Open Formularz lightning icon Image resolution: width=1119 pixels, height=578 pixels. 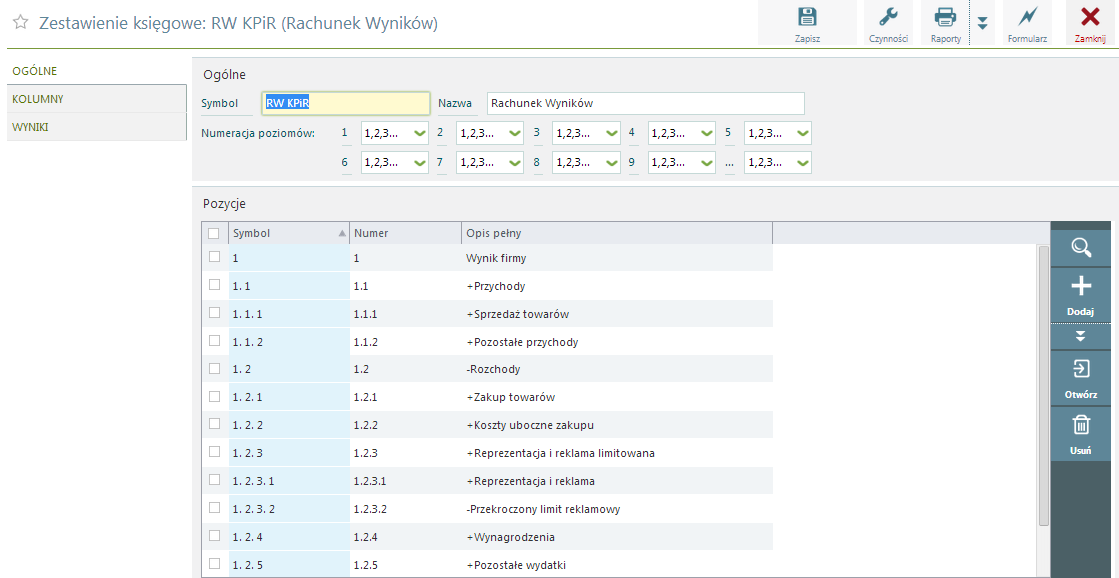(x=1027, y=24)
